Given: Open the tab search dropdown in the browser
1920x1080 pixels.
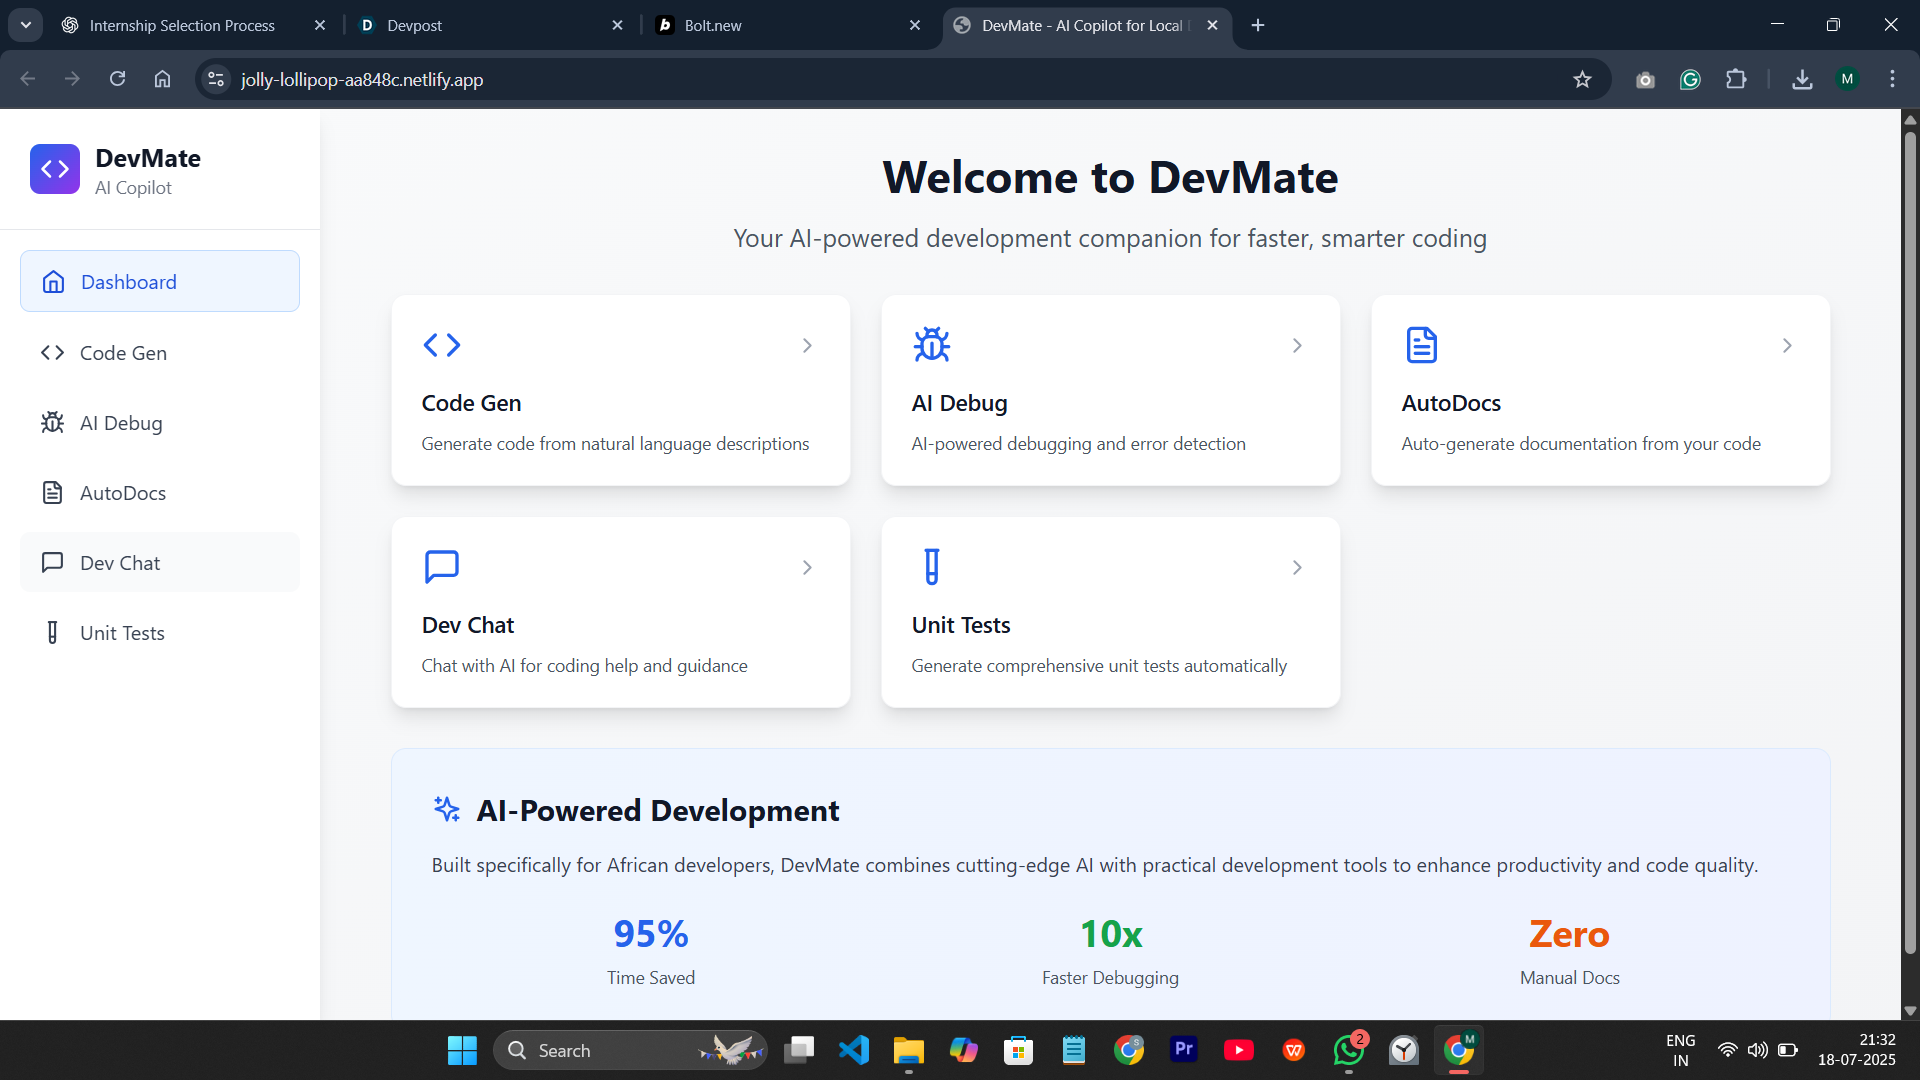Looking at the screenshot, I should click(26, 25).
